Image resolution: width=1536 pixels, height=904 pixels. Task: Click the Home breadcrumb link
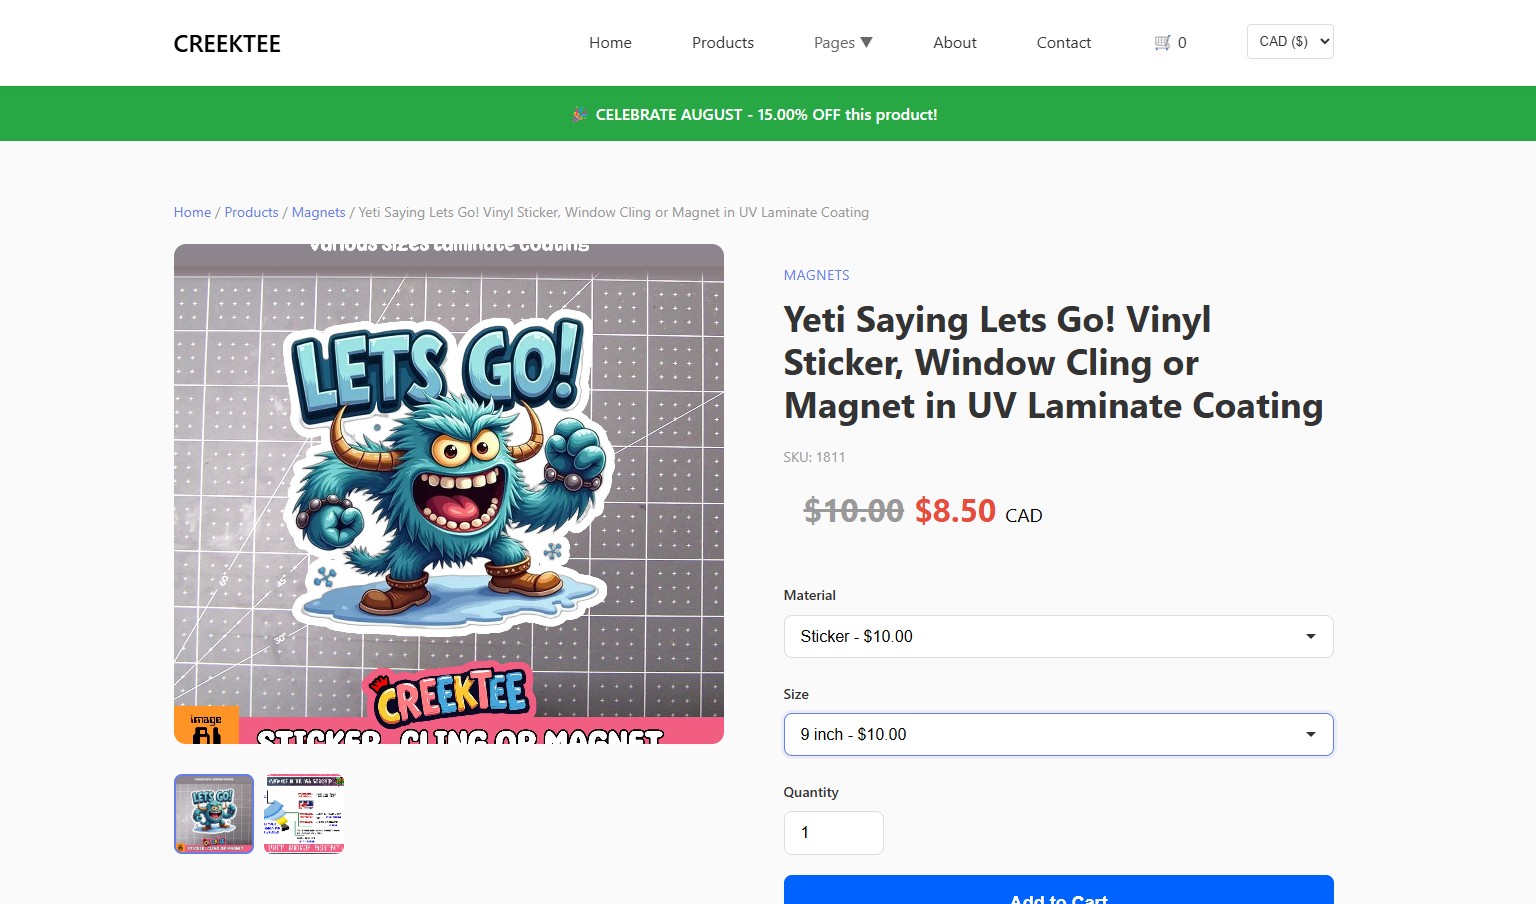(192, 212)
